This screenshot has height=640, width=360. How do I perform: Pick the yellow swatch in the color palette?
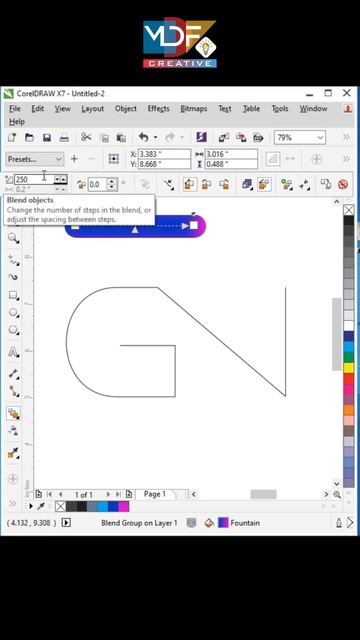[x=349, y=368]
